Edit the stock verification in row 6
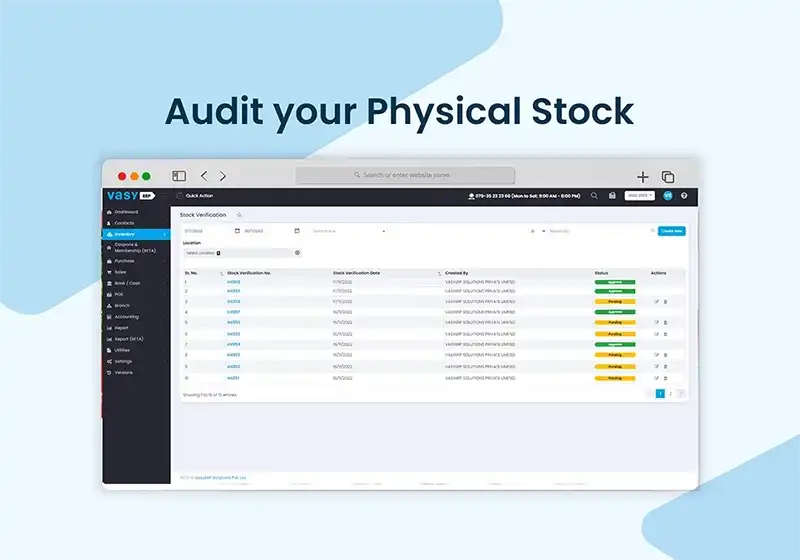Image resolution: width=800 pixels, height=560 pixels. click(657, 335)
